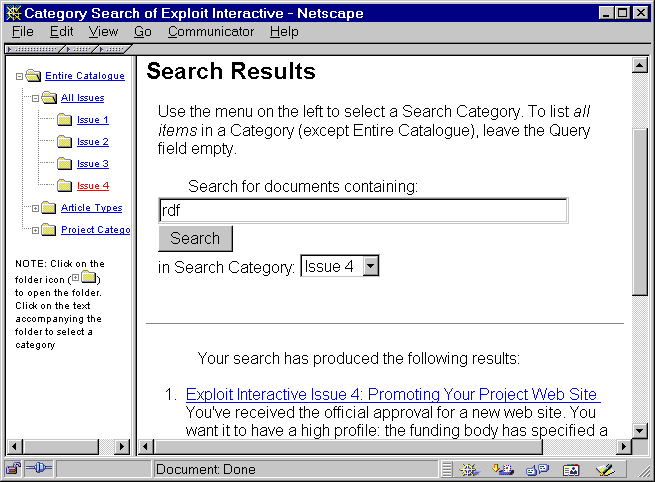This screenshot has width=655, height=482.
Task: Click the Project Categories folder icon
Action: (49, 230)
